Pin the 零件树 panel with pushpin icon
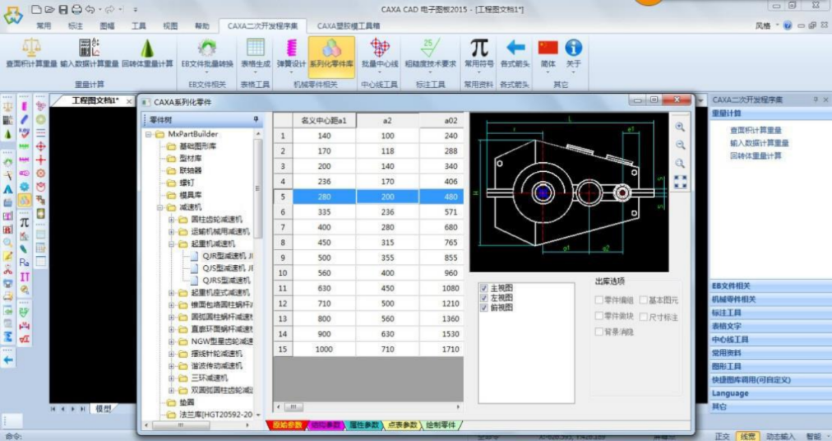Viewport: 832px width, 441px height. coord(256,119)
